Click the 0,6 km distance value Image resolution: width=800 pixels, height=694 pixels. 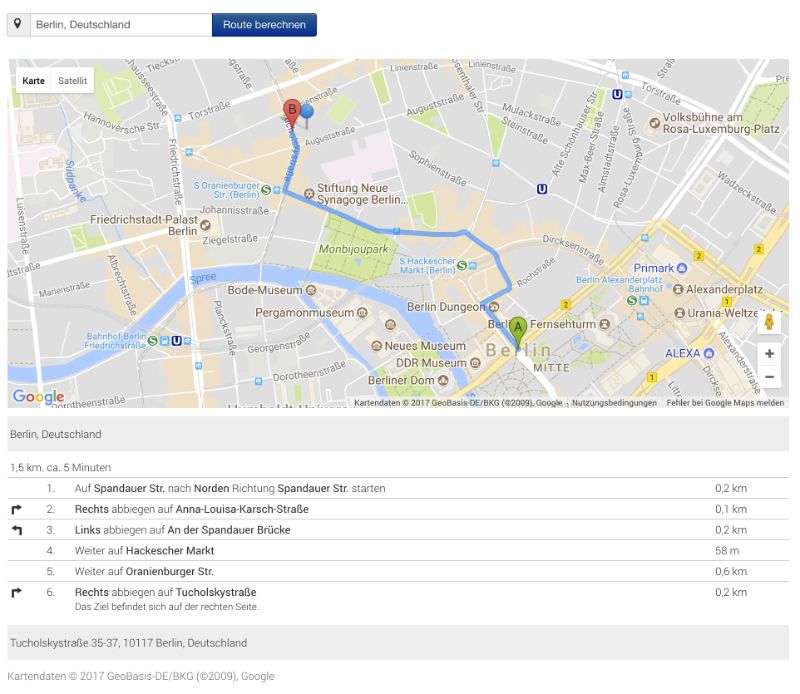click(x=731, y=572)
